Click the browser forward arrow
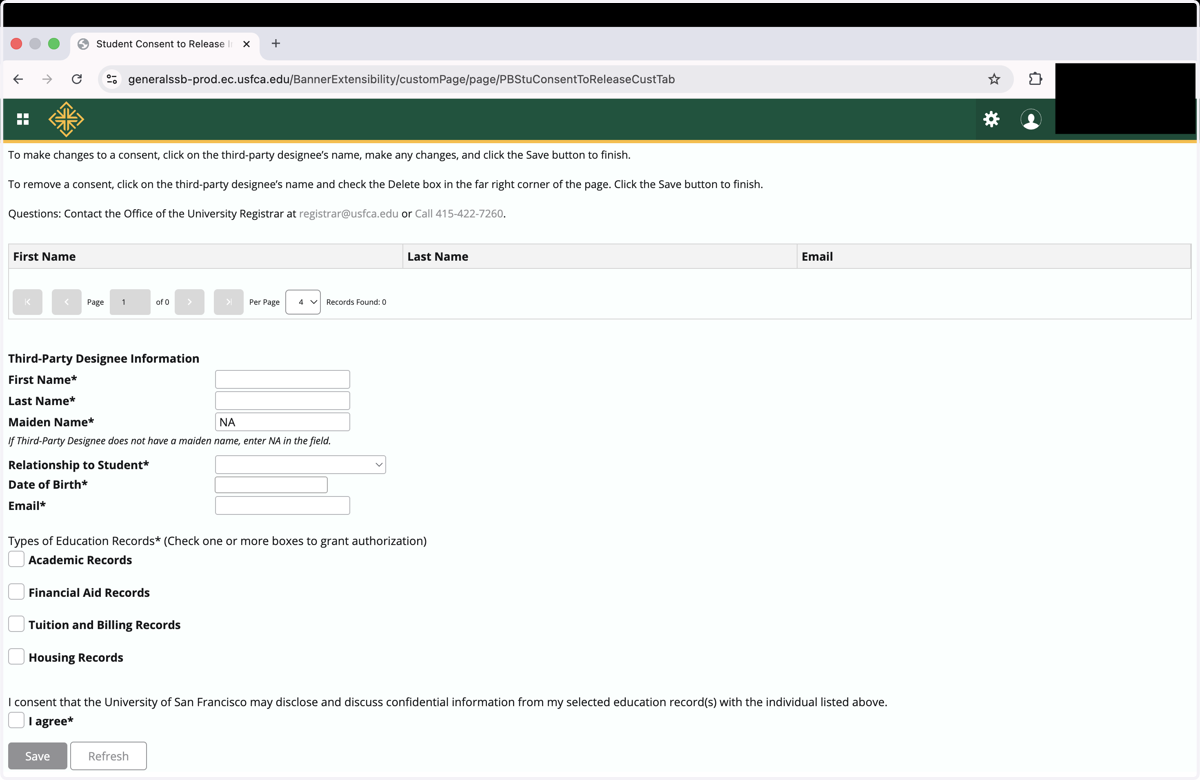 tap(47, 79)
